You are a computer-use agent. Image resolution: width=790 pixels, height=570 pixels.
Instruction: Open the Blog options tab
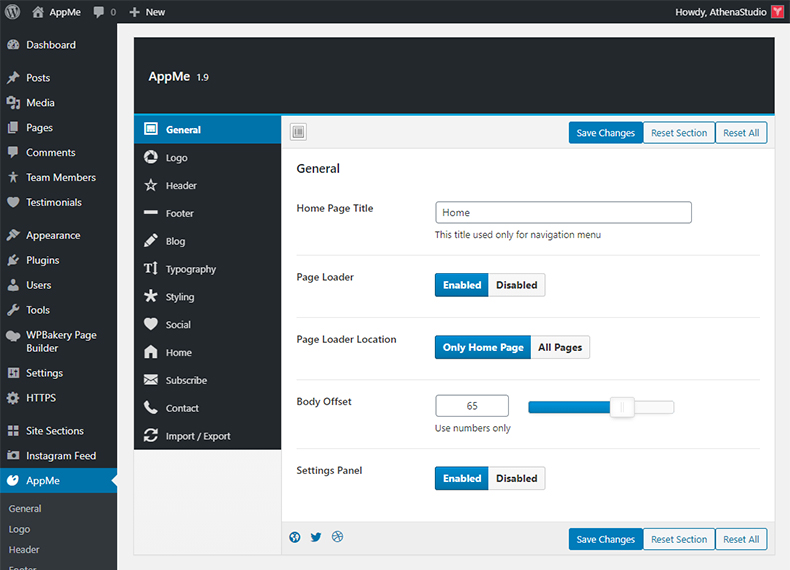click(208, 241)
